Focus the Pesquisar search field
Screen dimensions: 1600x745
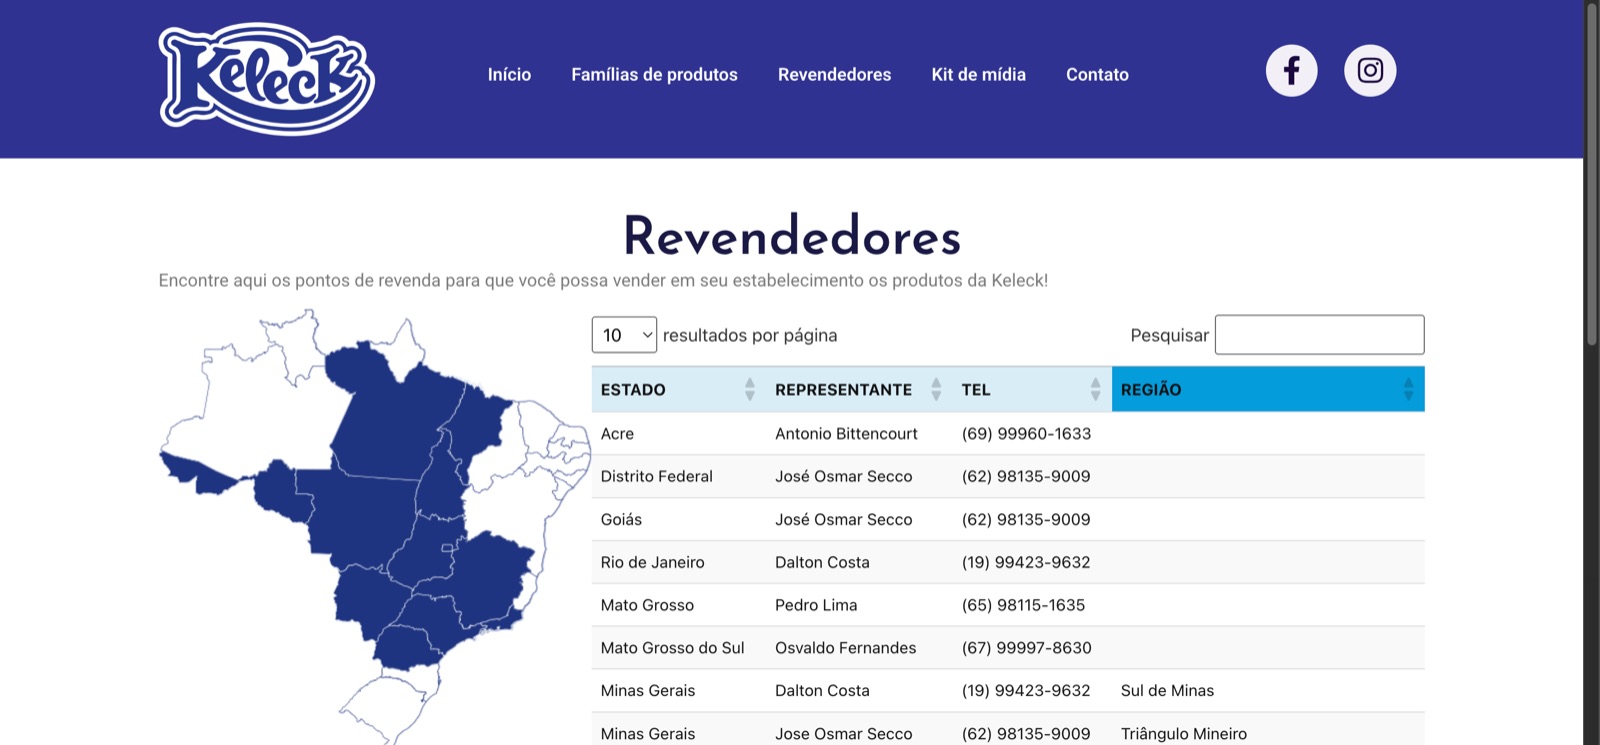tap(1319, 335)
